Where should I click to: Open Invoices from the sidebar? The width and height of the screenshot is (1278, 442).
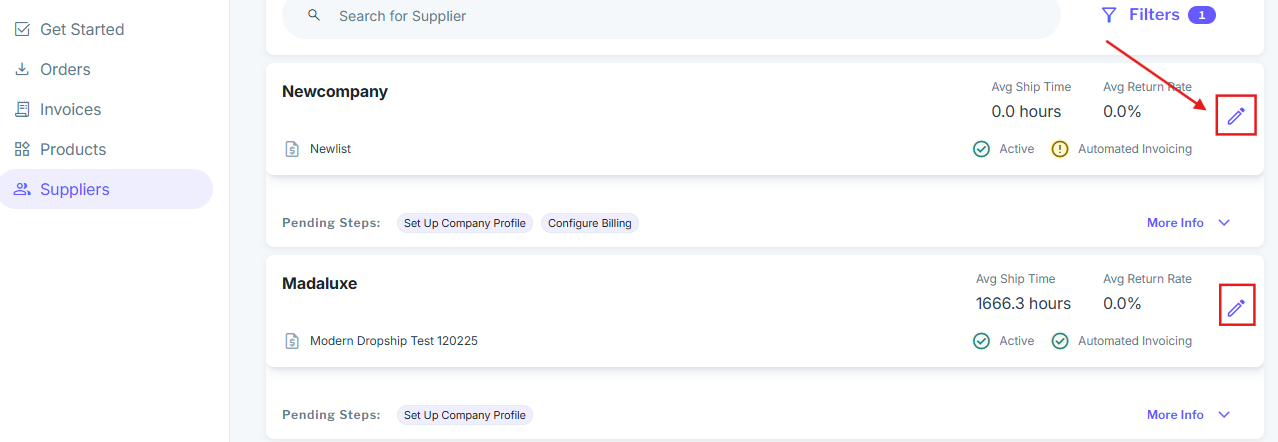coord(70,109)
